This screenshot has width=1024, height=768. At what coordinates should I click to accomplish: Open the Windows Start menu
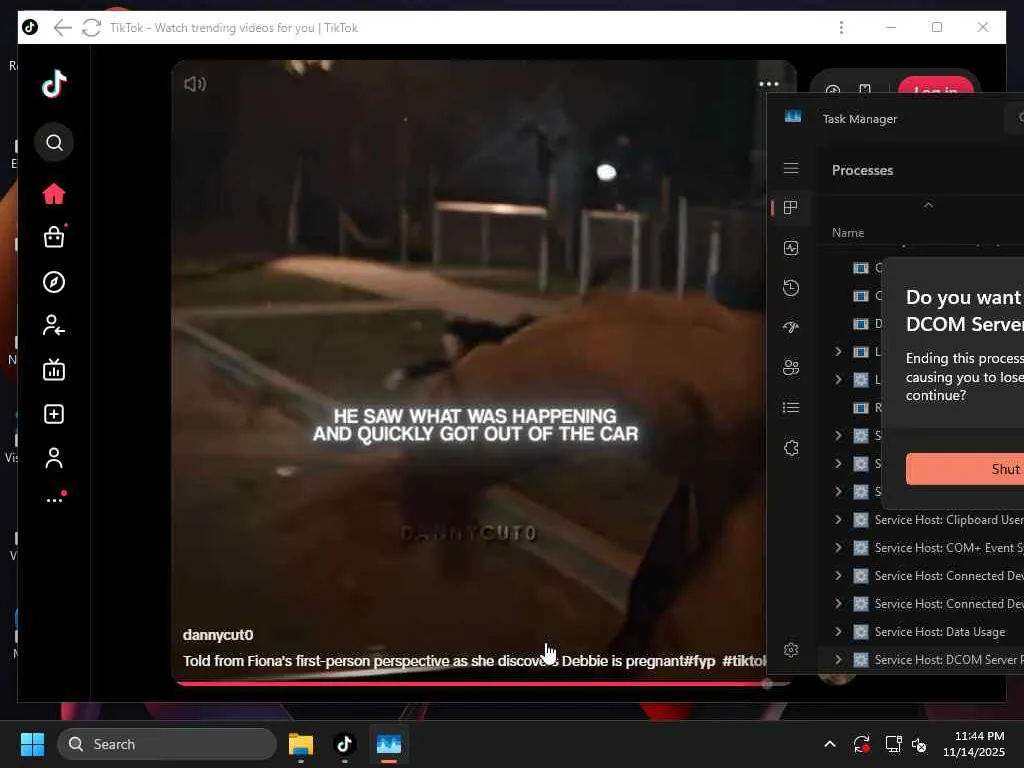pyautogui.click(x=32, y=744)
